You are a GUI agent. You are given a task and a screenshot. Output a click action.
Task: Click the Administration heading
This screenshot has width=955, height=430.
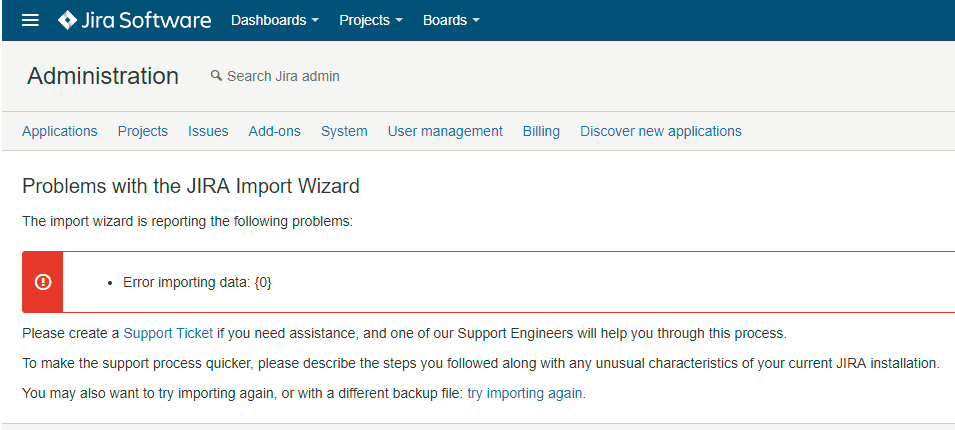tap(103, 76)
